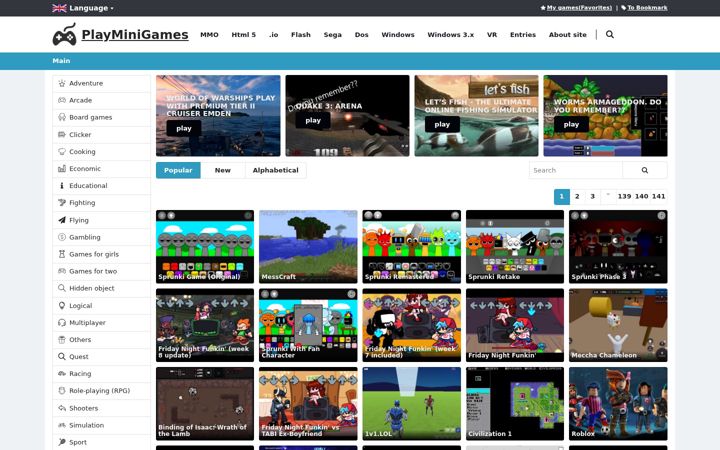Go to page 2
This screenshot has width=720, height=450.
coord(577,197)
